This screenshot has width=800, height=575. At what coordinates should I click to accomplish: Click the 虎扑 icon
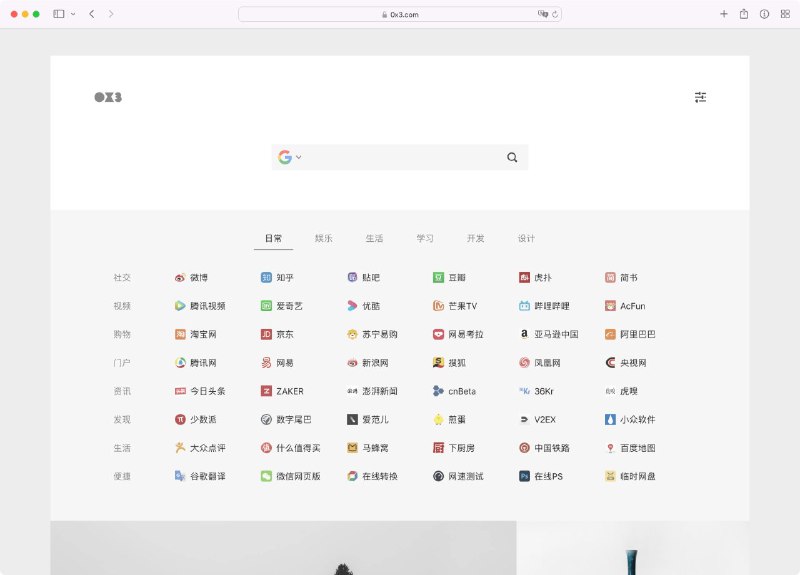tap(524, 278)
